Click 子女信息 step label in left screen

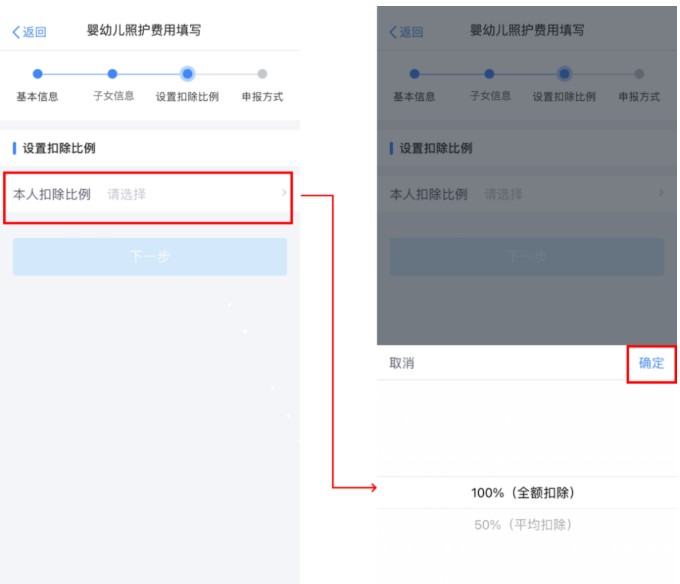[114, 96]
